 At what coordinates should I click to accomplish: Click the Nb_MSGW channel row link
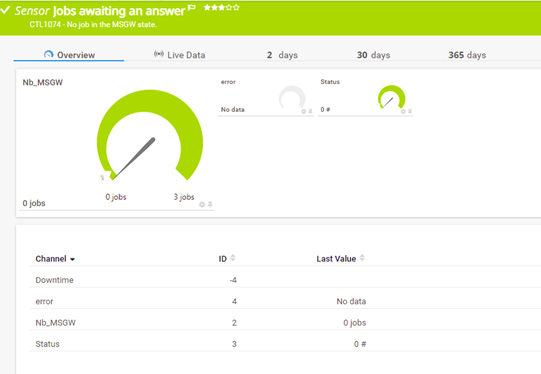pyautogui.click(x=55, y=323)
